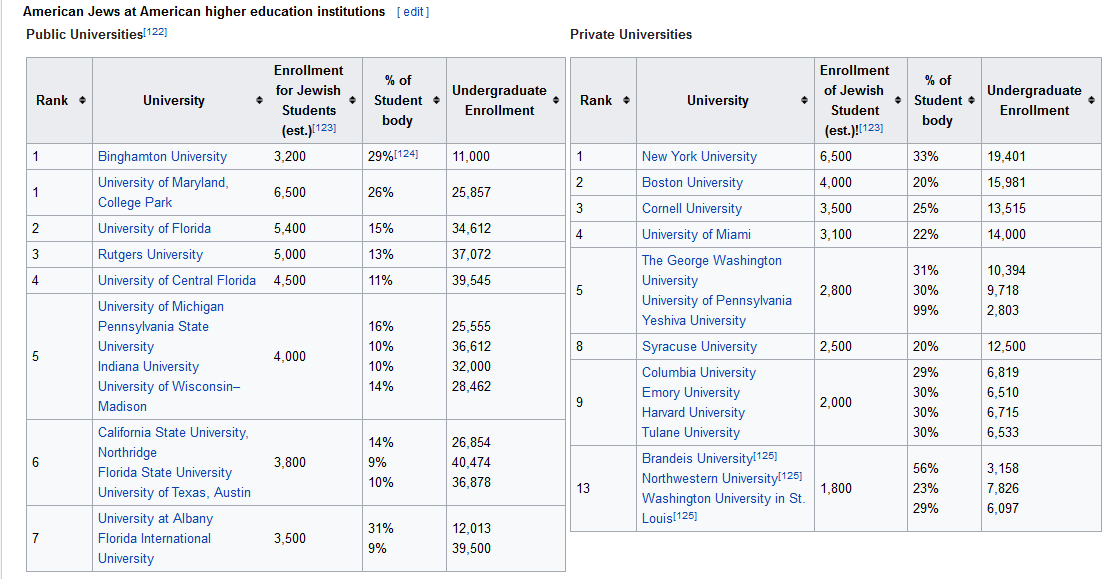Screen dimensions: 1119x579
Task: Open the Florida State University page
Action: click(x=164, y=473)
